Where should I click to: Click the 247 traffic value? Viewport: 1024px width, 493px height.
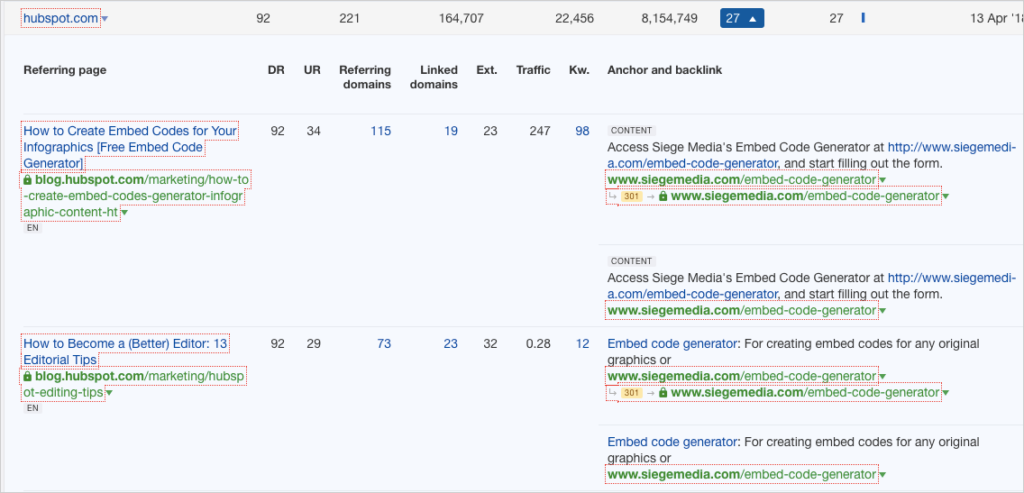point(540,131)
